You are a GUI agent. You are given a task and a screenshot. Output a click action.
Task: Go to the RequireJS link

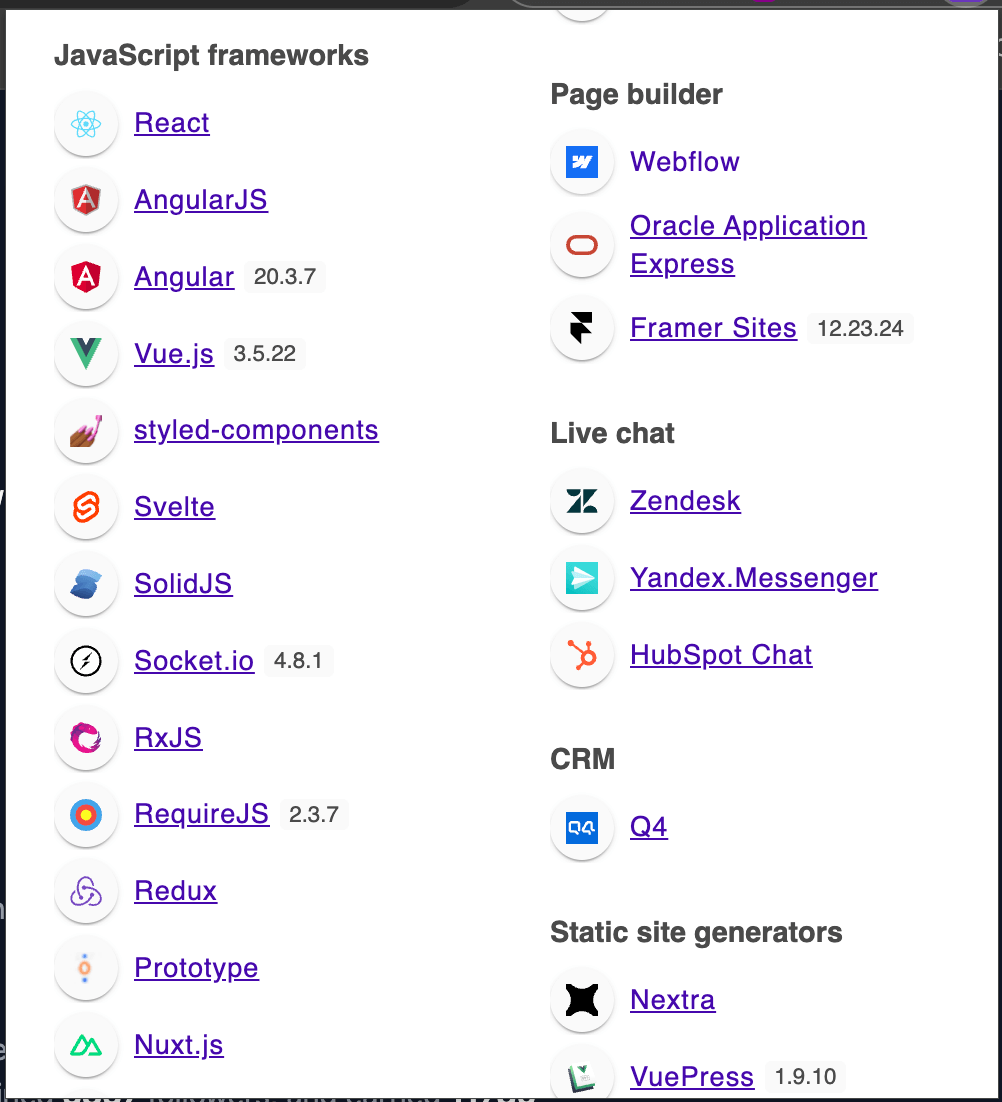[x=201, y=814]
